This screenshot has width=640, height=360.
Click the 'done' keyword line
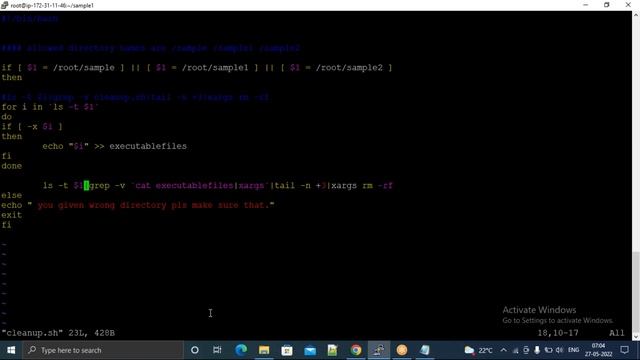(x=11, y=166)
